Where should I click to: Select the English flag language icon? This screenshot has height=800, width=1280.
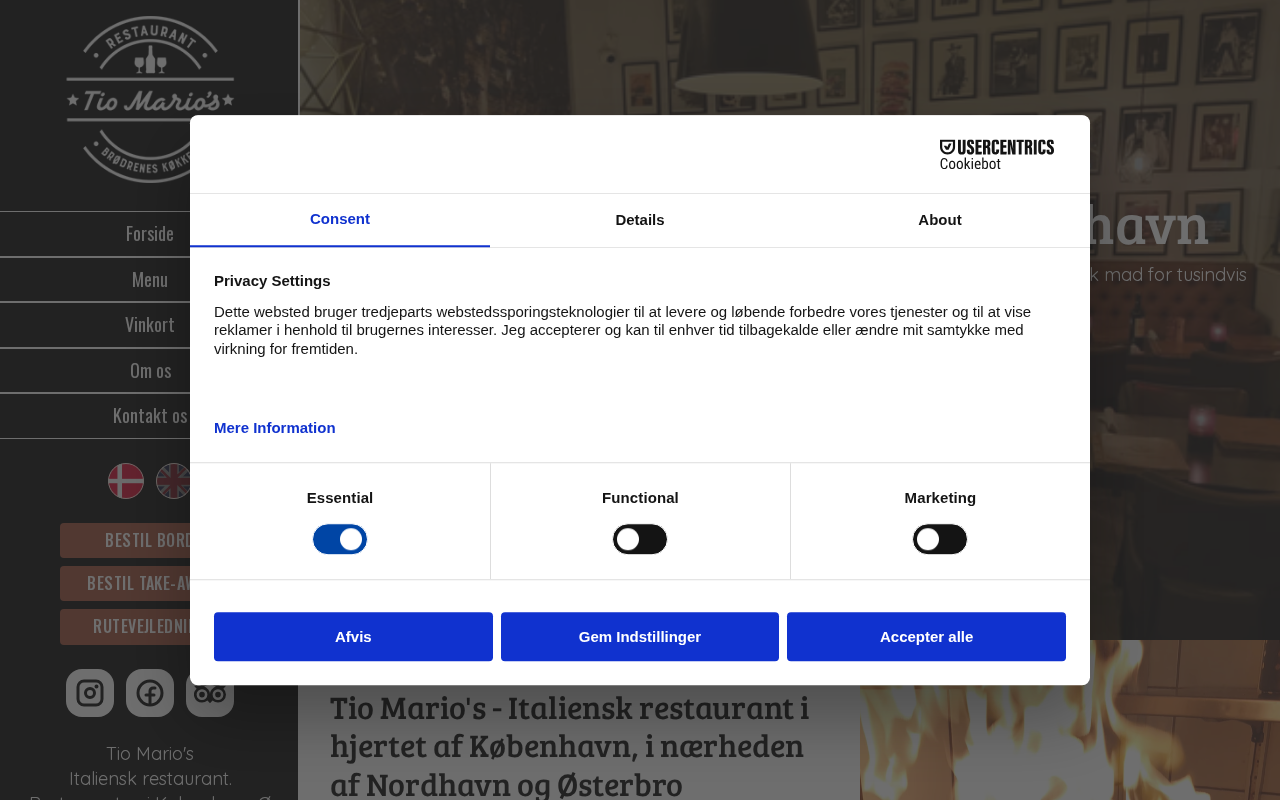click(x=173, y=481)
